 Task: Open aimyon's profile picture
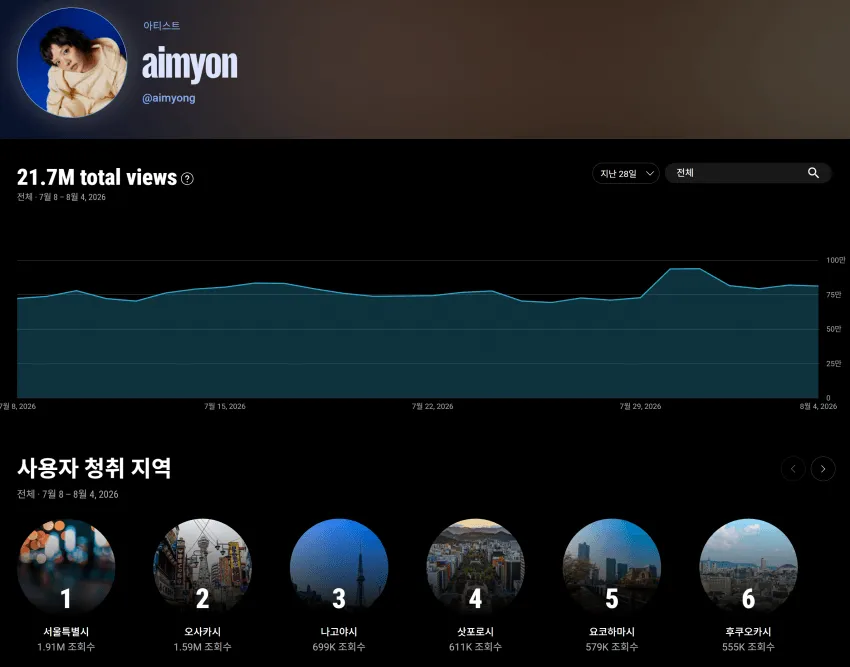72,62
